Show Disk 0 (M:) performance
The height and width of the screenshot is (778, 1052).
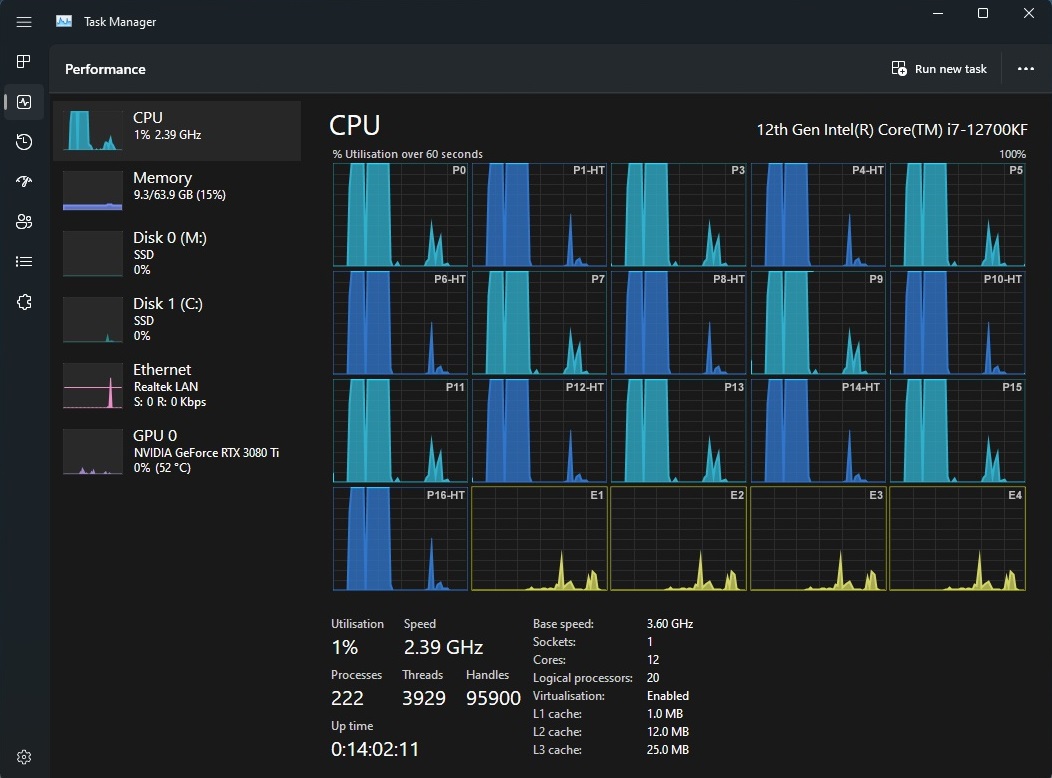177,253
